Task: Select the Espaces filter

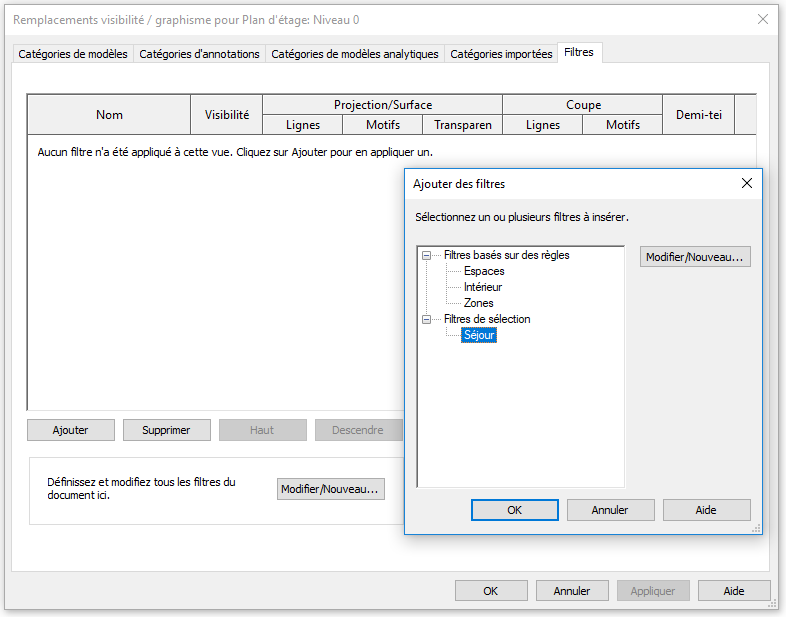Action: [484, 271]
